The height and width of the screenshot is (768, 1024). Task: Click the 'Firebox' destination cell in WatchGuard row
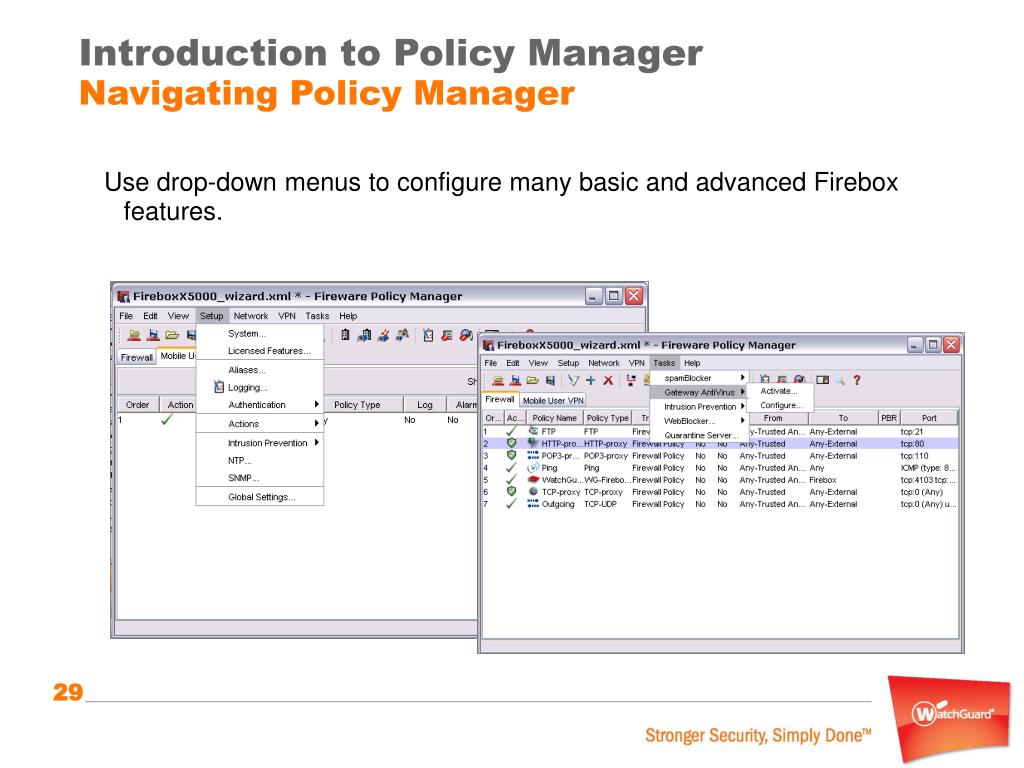pos(823,480)
